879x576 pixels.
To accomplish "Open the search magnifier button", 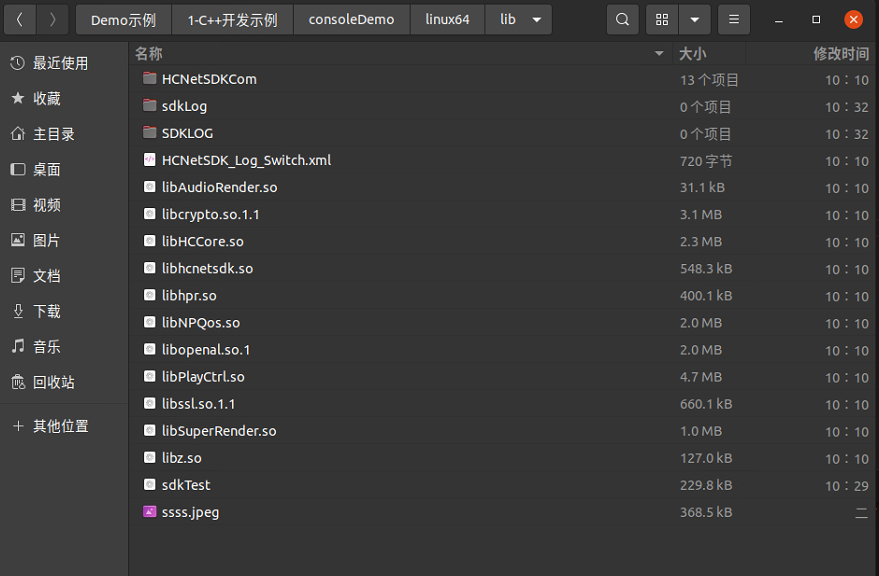I will [x=622, y=20].
